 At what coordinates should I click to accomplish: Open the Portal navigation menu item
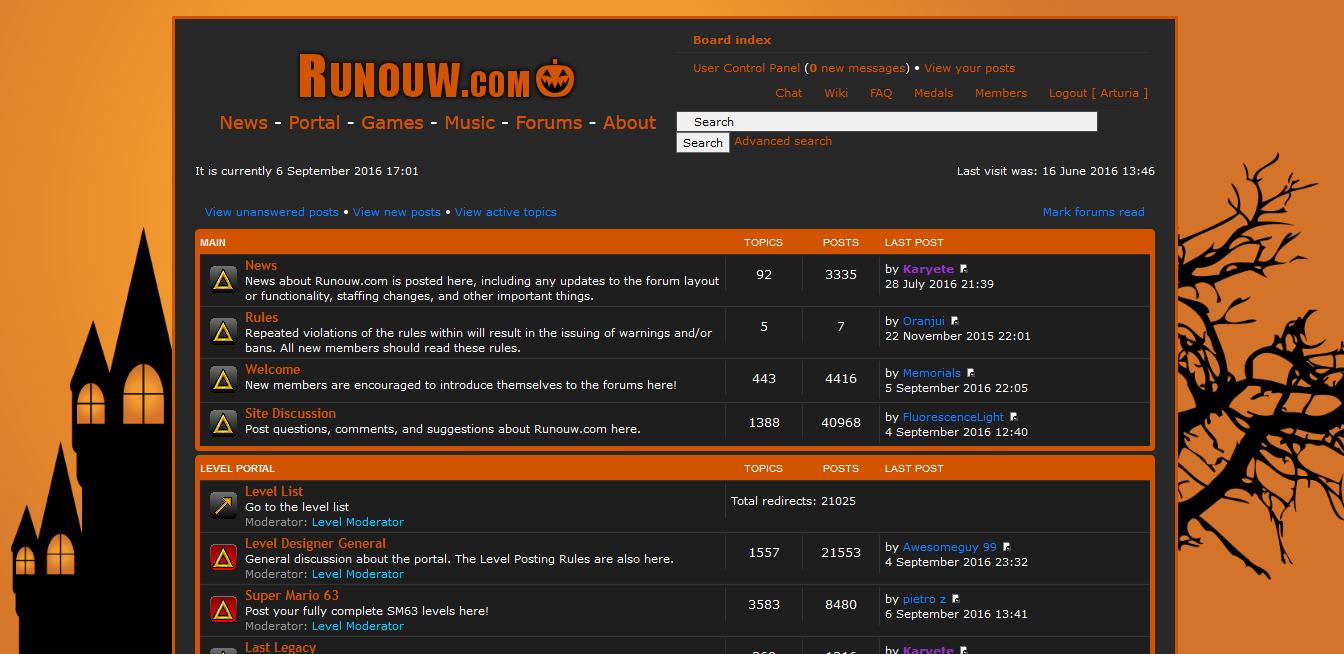pos(314,123)
